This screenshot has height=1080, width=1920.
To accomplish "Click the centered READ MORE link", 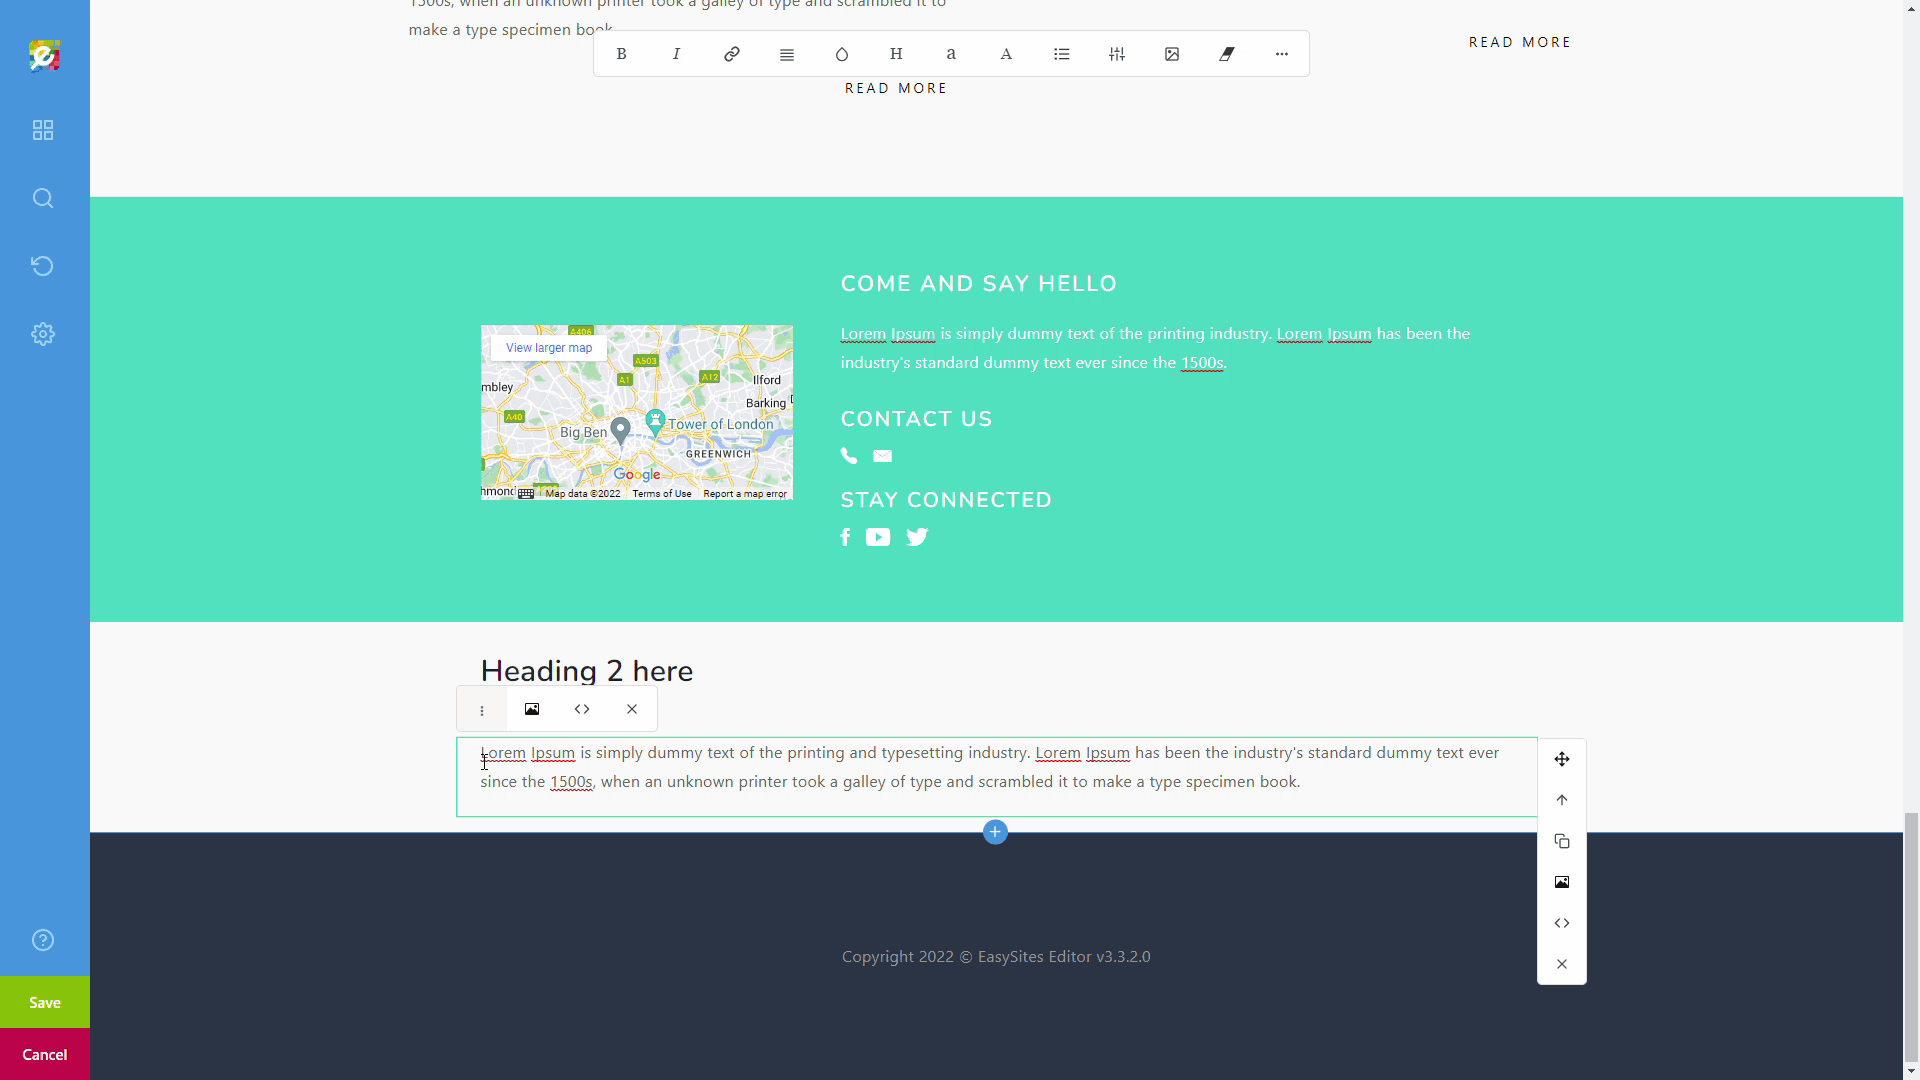I will pyautogui.click(x=896, y=88).
